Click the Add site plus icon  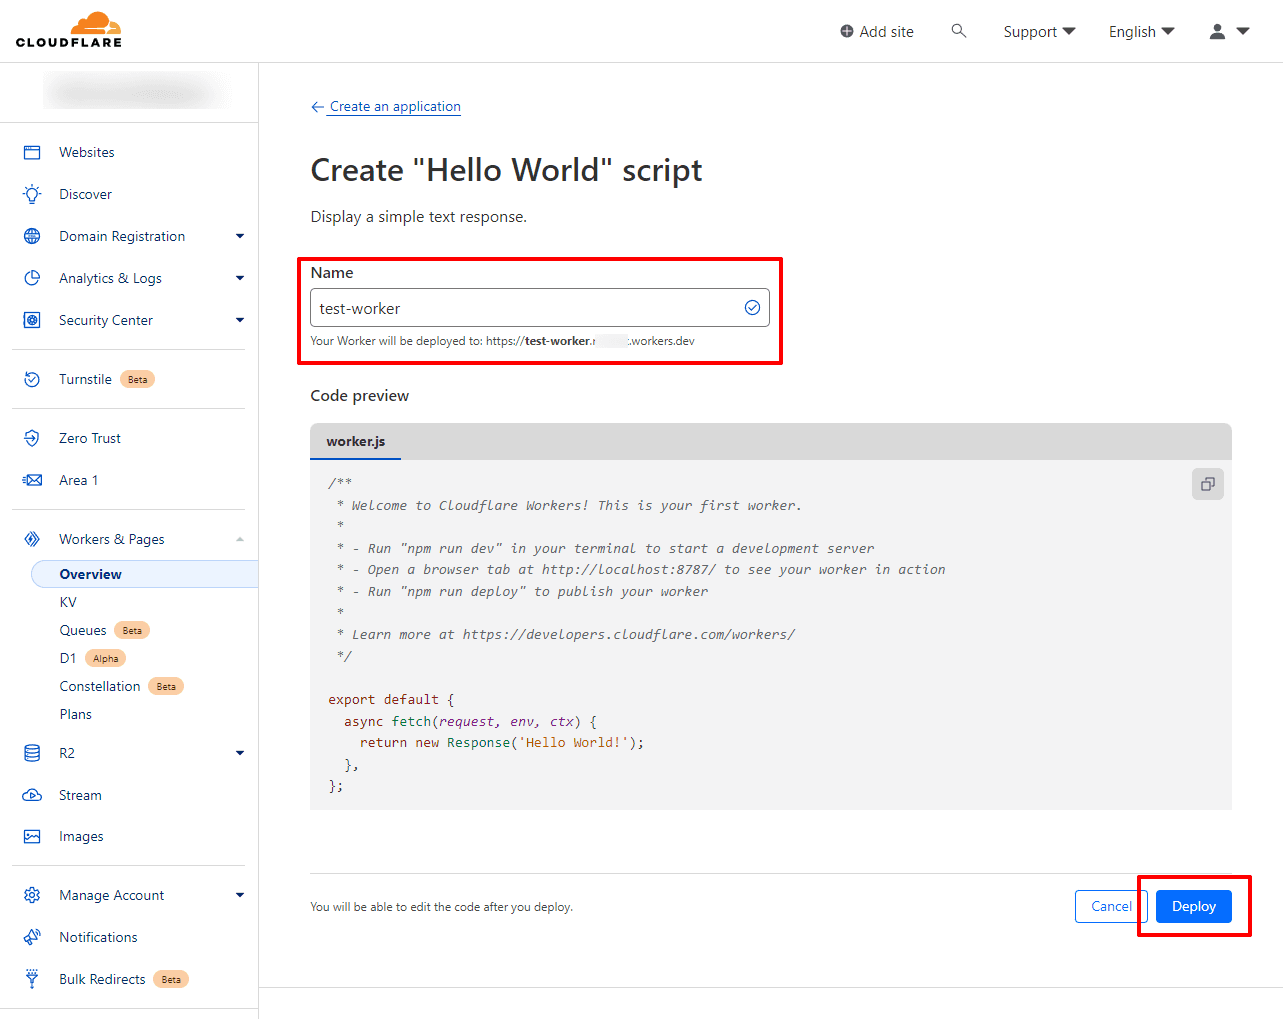coord(847,31)
